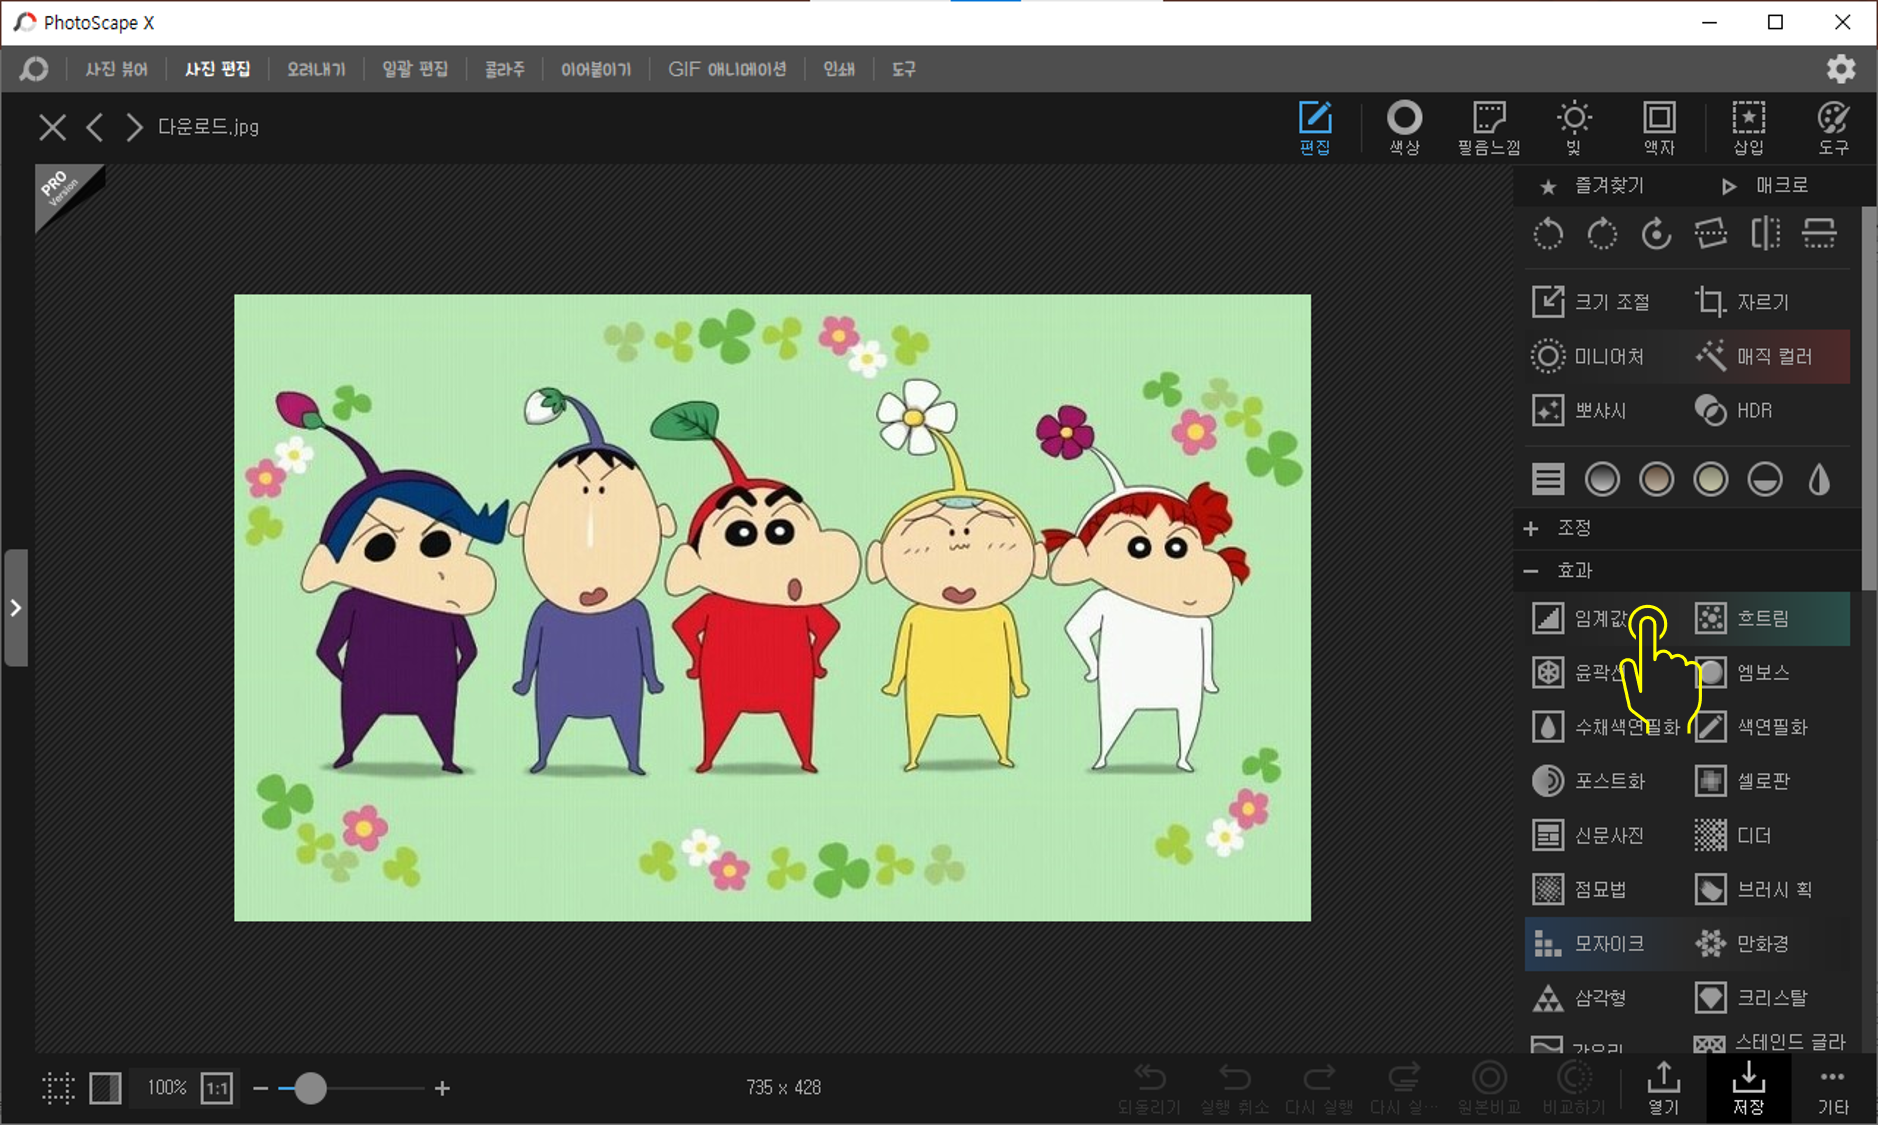Apply 디더 (Dither) effect
The height and width of the screenshot is (1125, 1878).
click(1733, 834)
